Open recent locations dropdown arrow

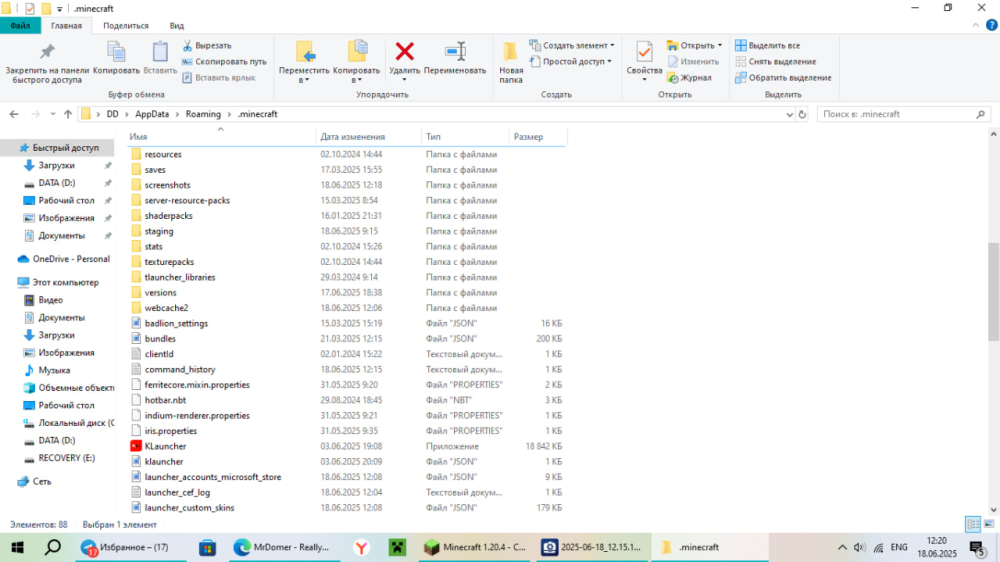coord(53,114)
